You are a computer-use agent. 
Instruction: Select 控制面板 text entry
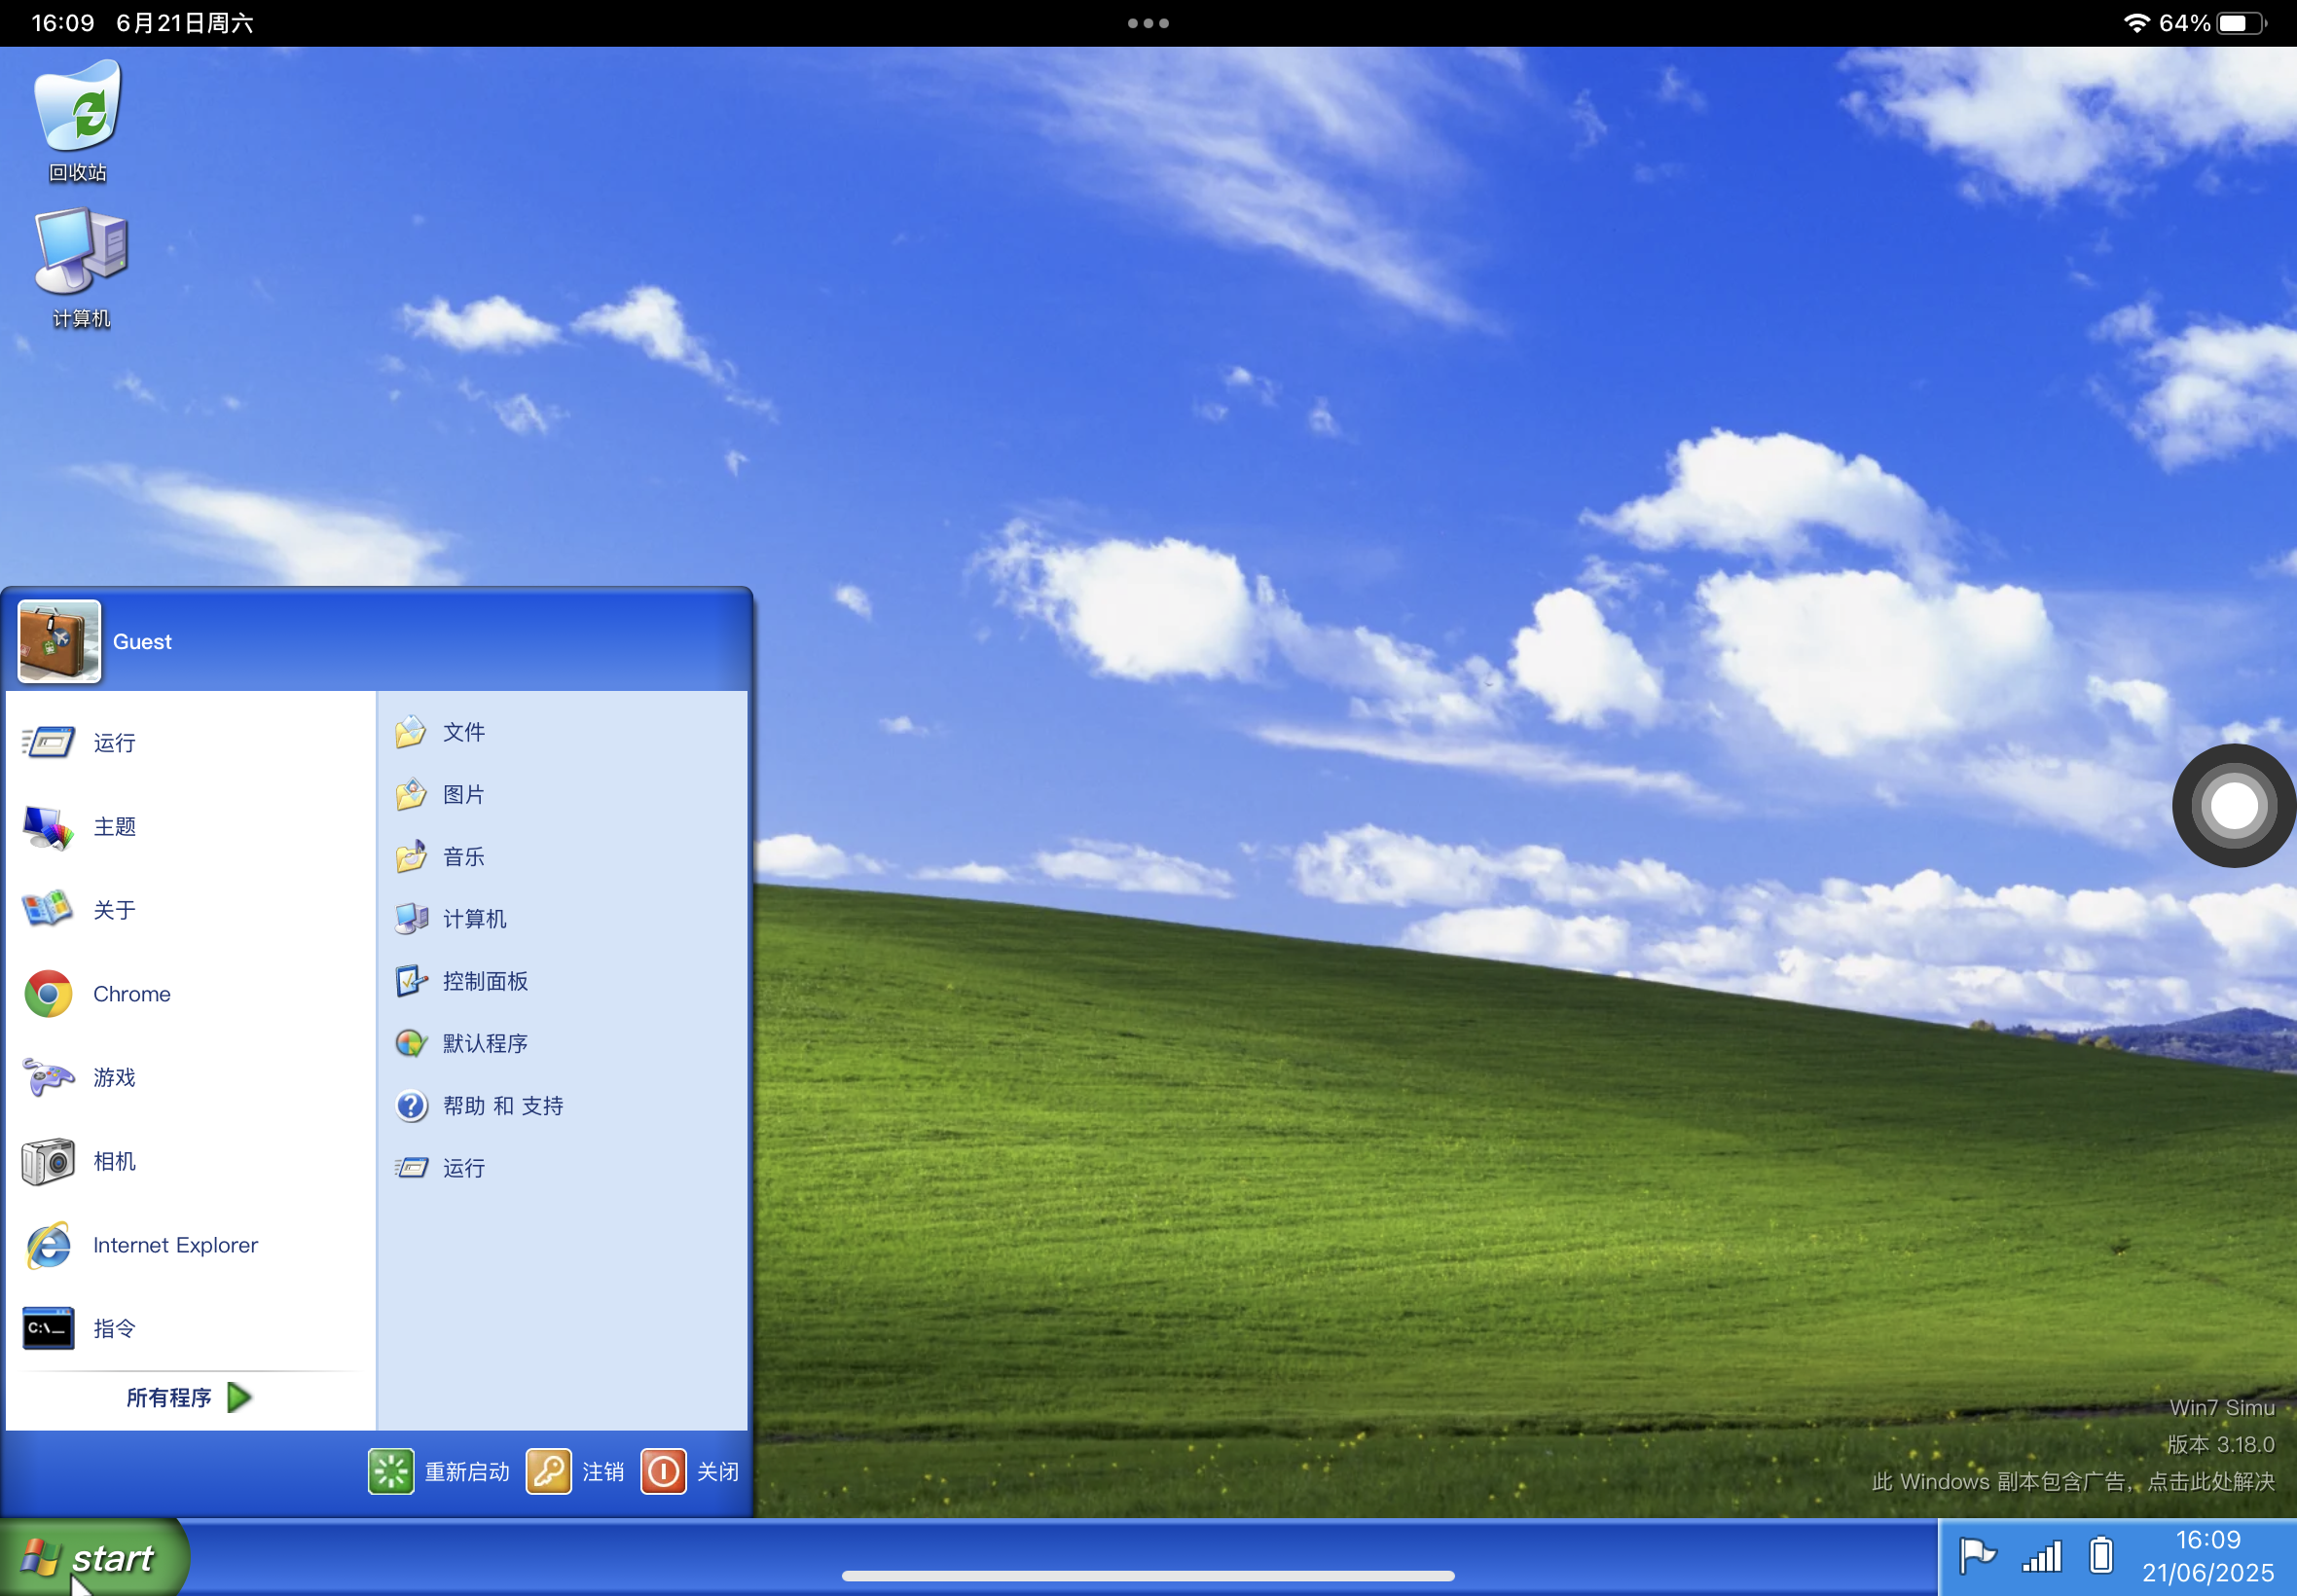485,981
